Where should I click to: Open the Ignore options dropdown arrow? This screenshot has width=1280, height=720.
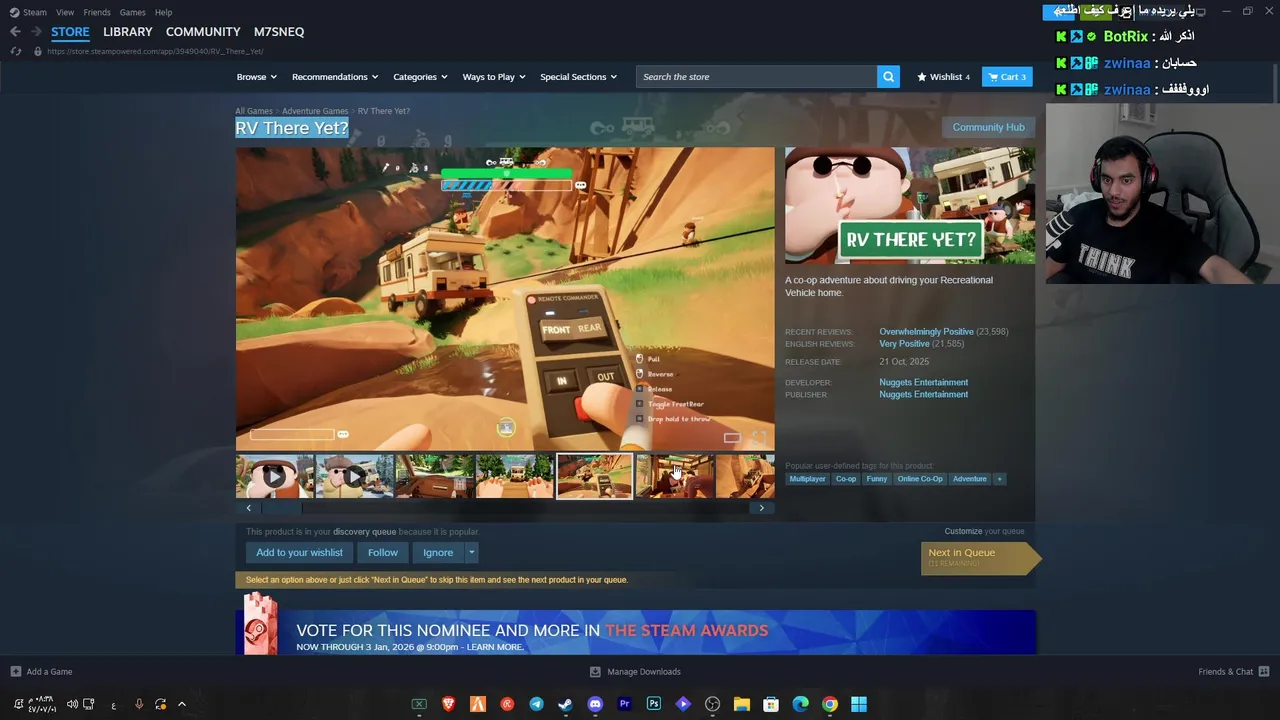(471, 552)
